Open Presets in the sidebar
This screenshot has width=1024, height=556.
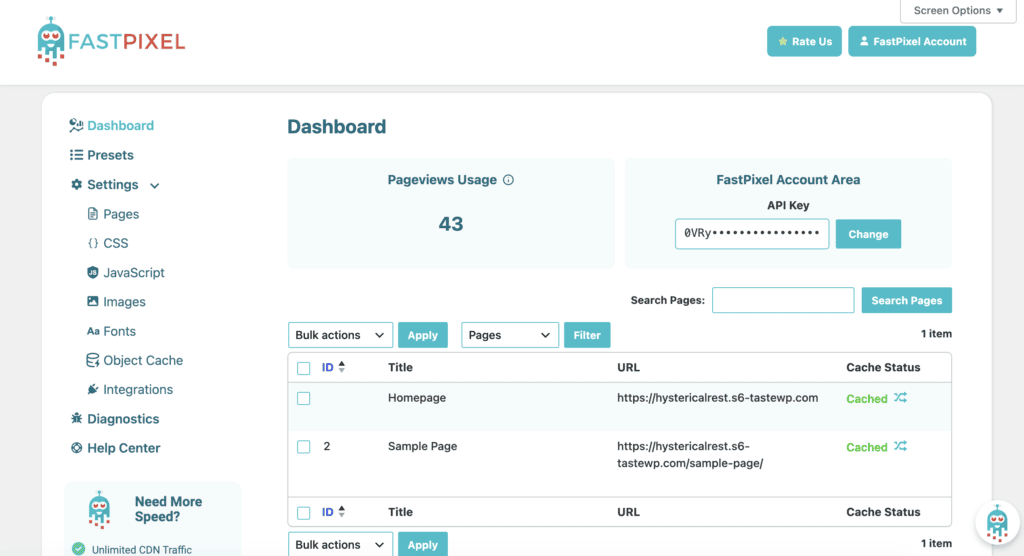[110, 155]
